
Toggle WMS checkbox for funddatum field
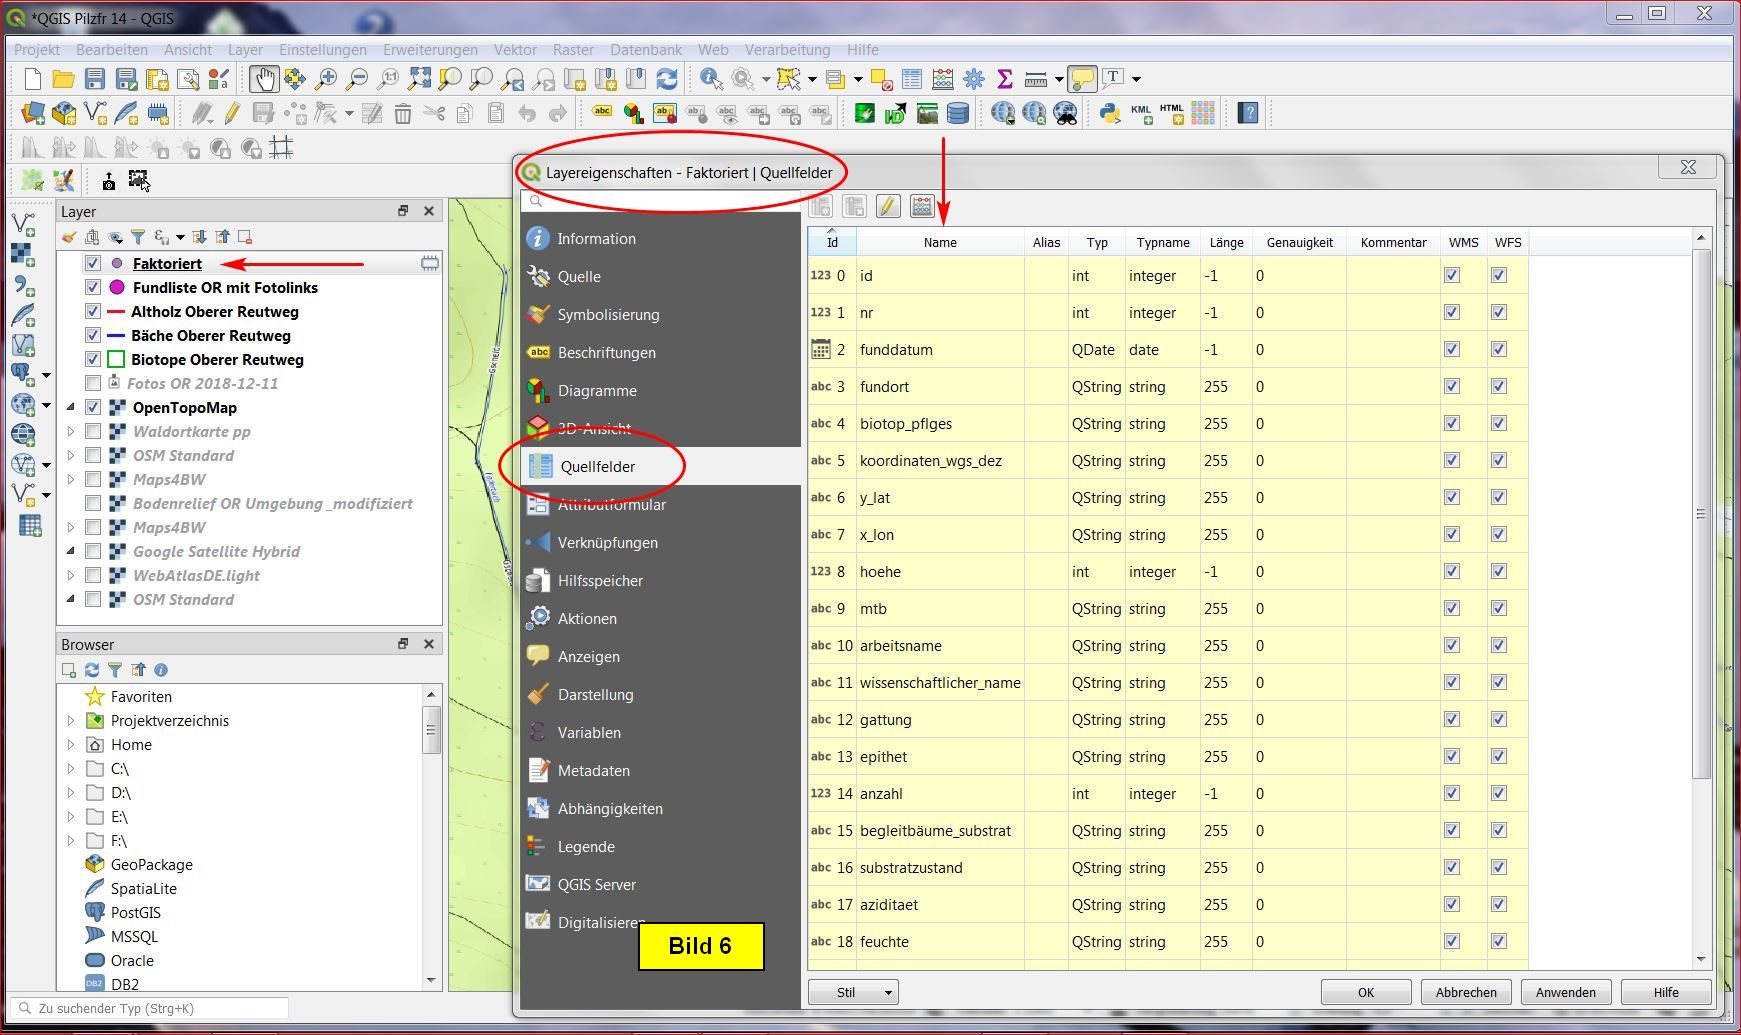coord(1452,350)
